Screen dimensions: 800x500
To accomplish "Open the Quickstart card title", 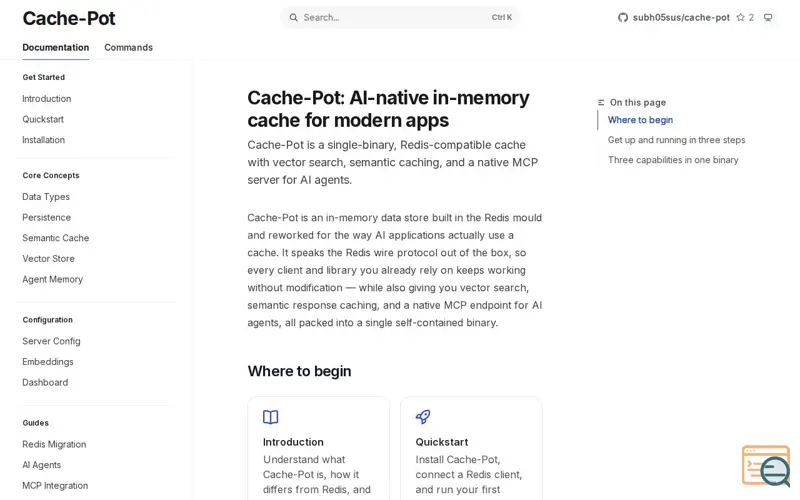I will click(442, 442).
